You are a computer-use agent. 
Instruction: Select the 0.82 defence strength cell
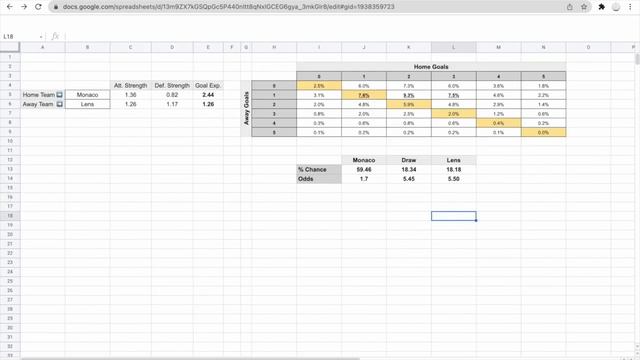coord(172,95)
